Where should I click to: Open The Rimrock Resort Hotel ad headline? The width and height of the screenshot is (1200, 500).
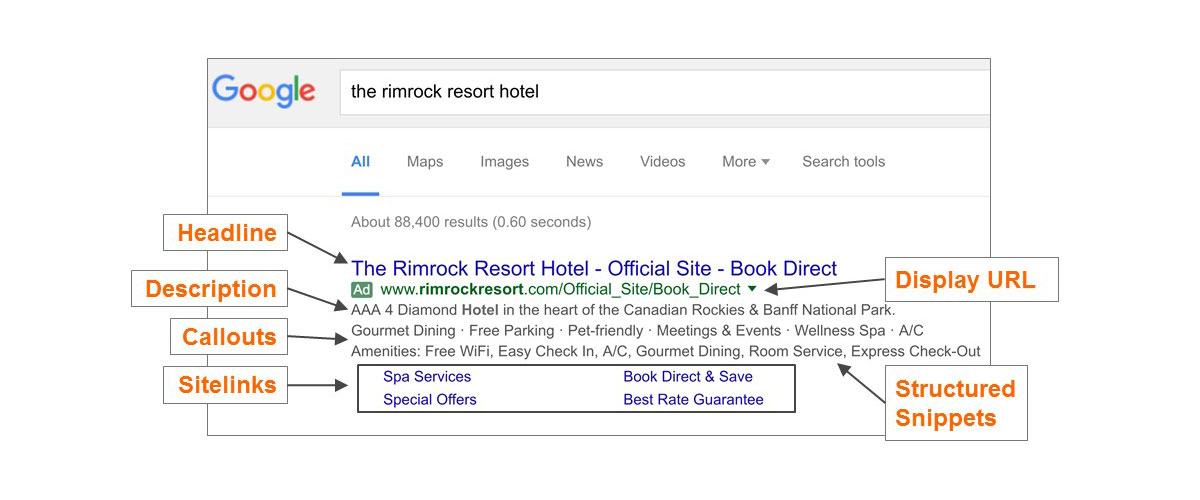click(x=594, y=268)
